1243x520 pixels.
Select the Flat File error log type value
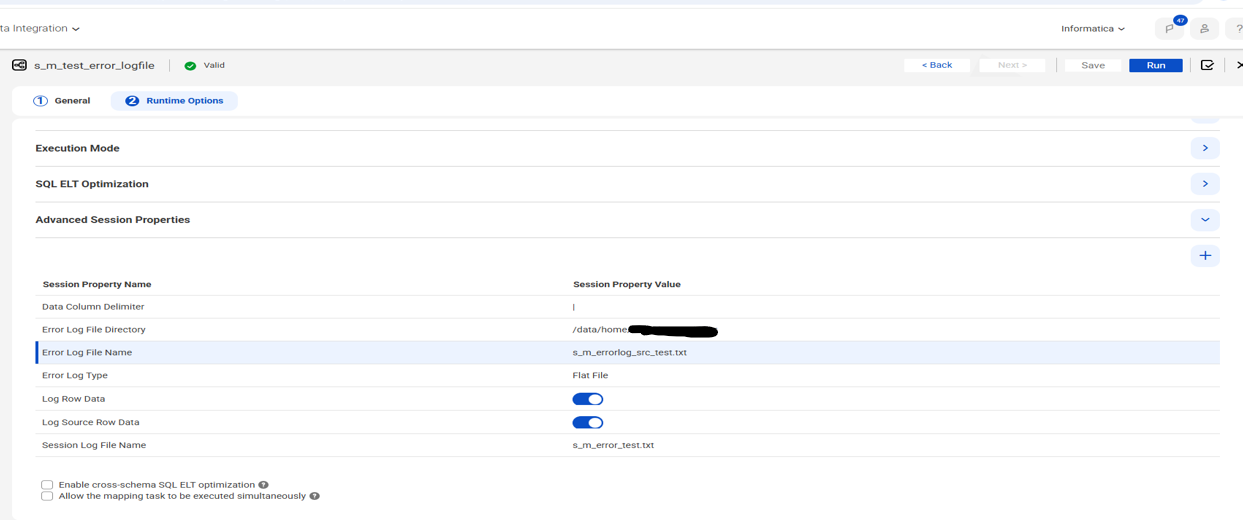coord(590,376)
